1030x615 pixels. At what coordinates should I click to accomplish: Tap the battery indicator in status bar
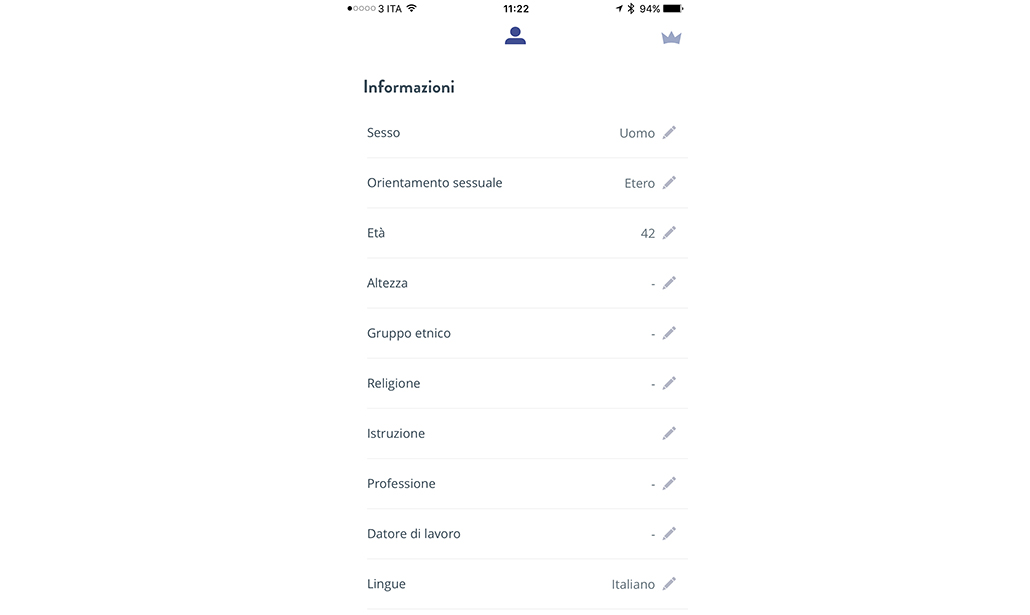673,8
